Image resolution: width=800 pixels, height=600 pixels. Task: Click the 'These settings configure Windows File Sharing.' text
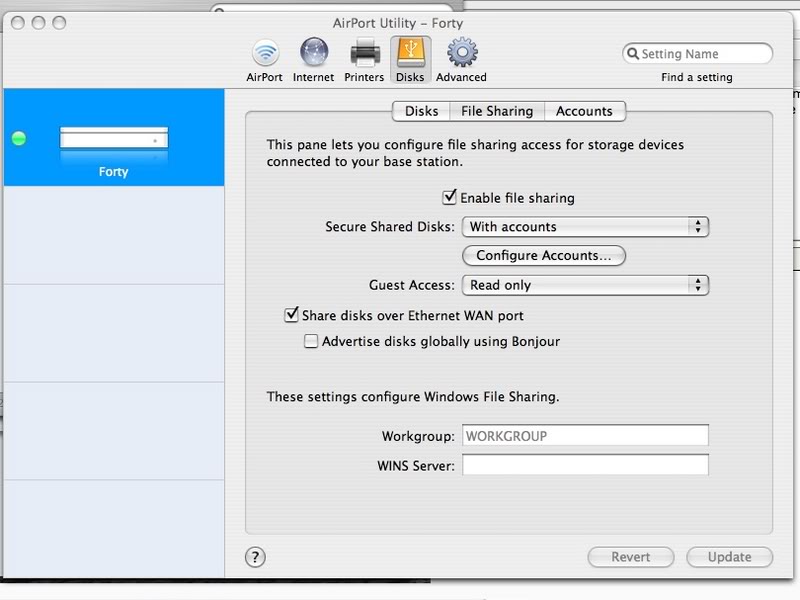[413, 396]
